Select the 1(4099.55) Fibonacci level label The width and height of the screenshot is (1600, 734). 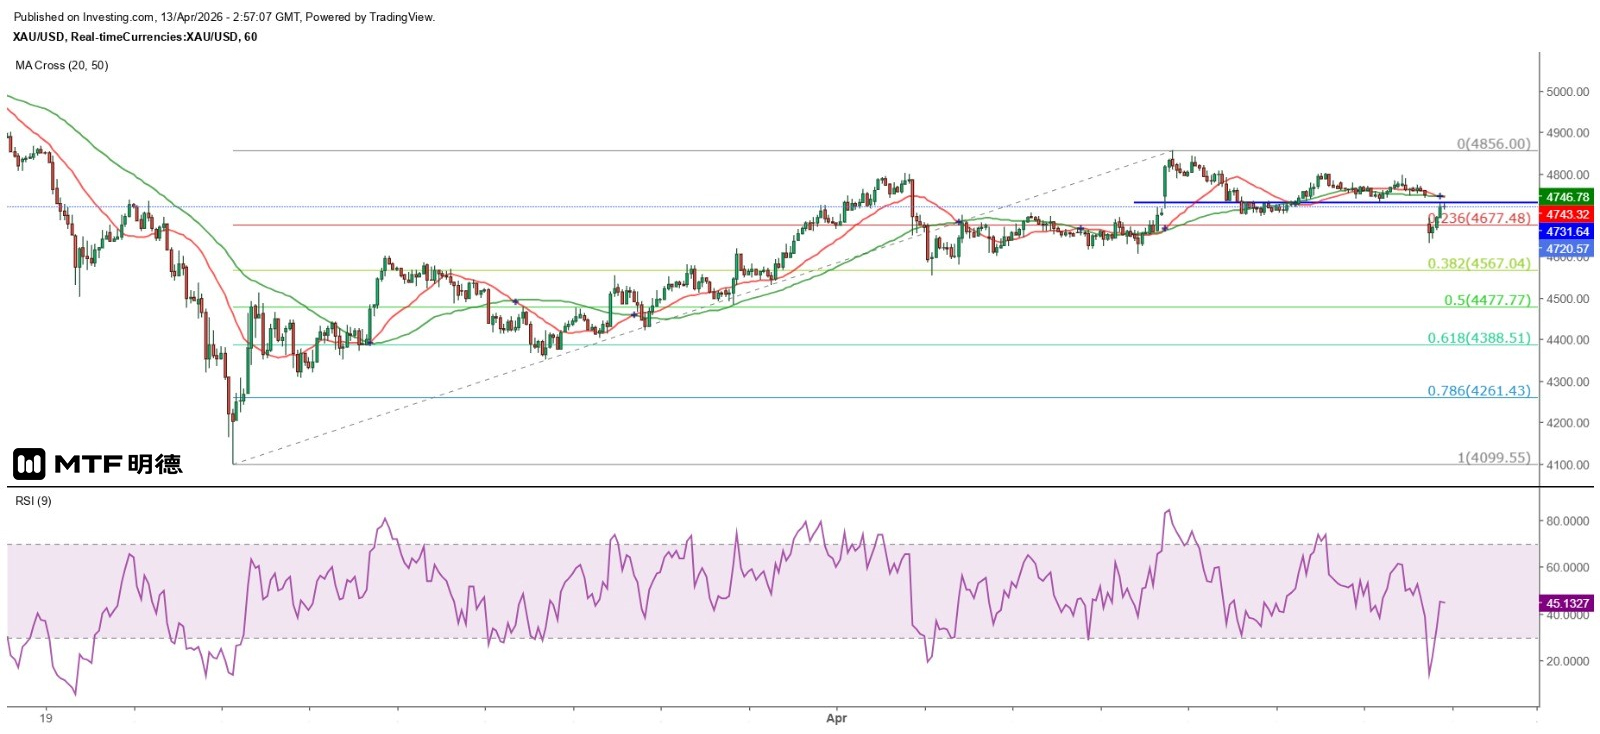(1493, 458)
